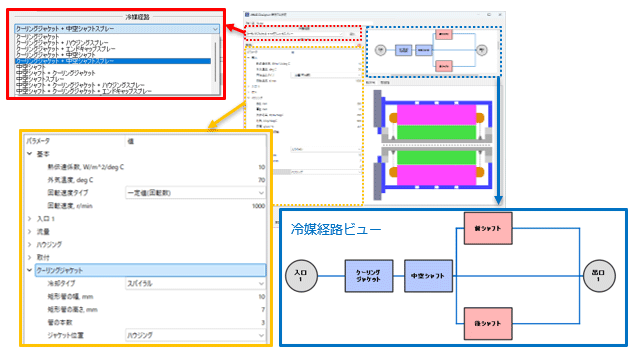This screenshot has width=630, height=360.
Task: Open the 冷媒経路 coolant path combo box
Action: (117, 29)
